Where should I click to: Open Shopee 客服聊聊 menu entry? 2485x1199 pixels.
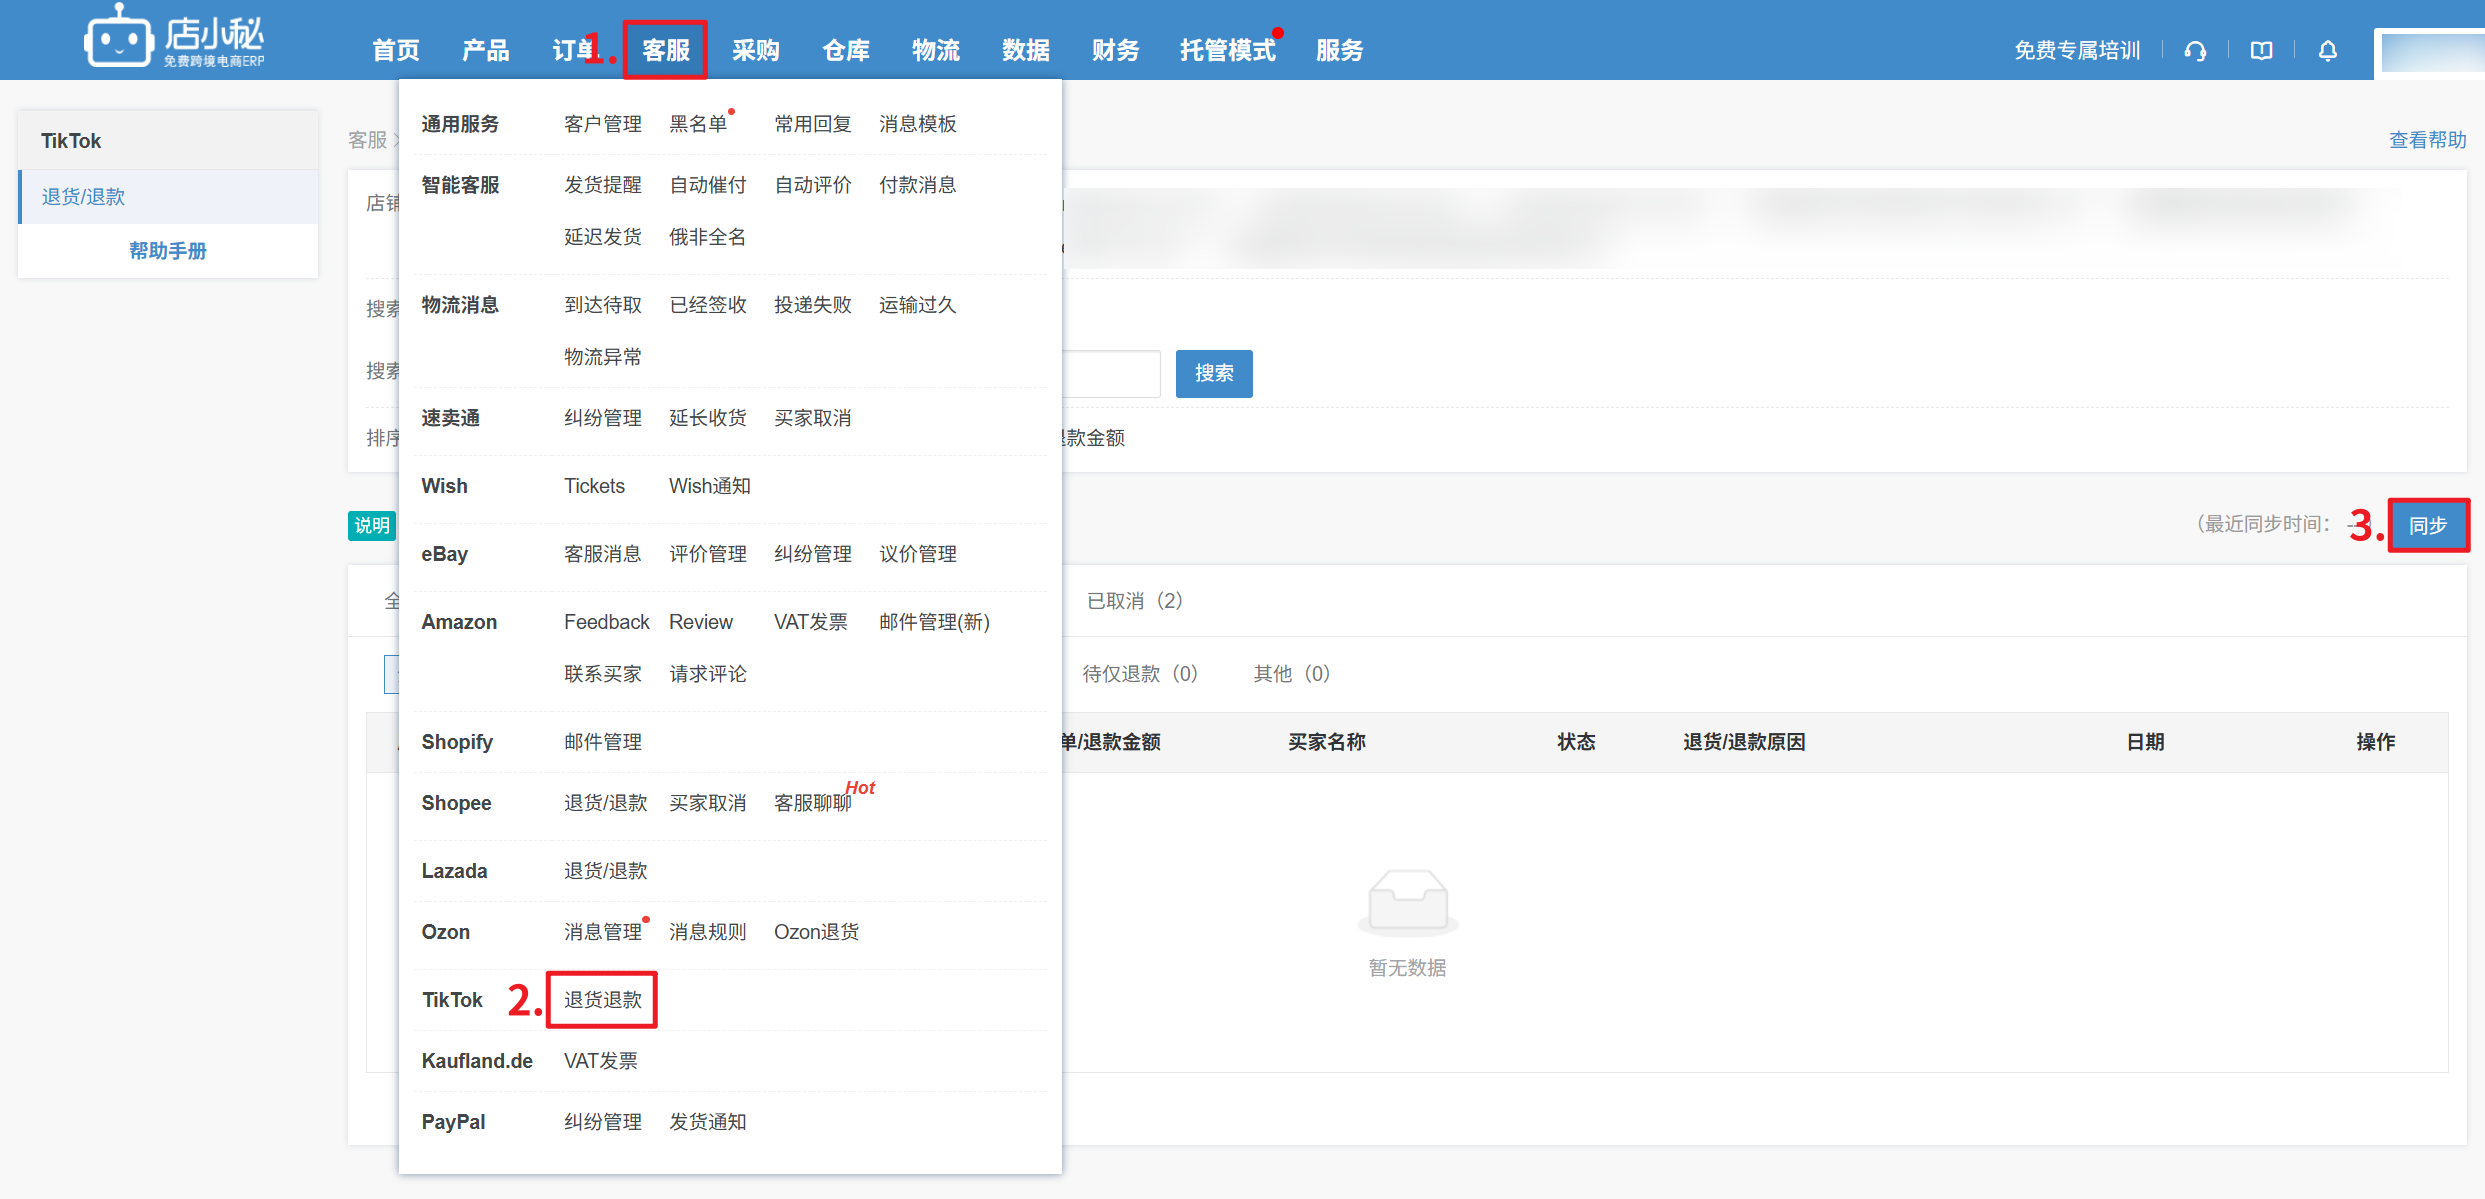point(812,803)
